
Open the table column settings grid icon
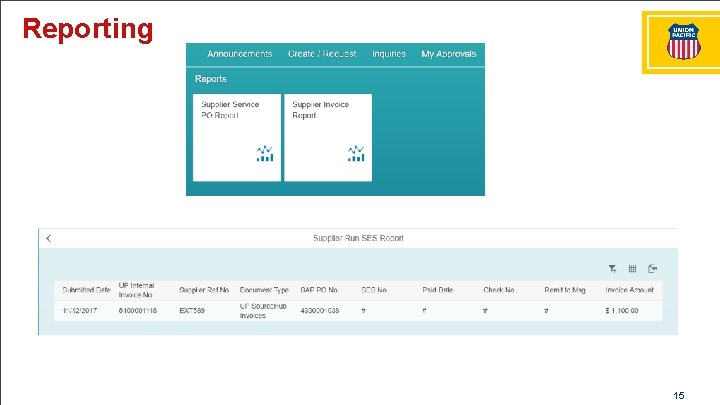(632, 269)
